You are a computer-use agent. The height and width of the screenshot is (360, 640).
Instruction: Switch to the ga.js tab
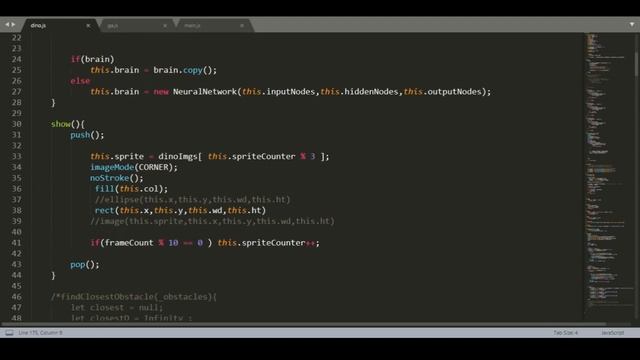coord(137,25)
